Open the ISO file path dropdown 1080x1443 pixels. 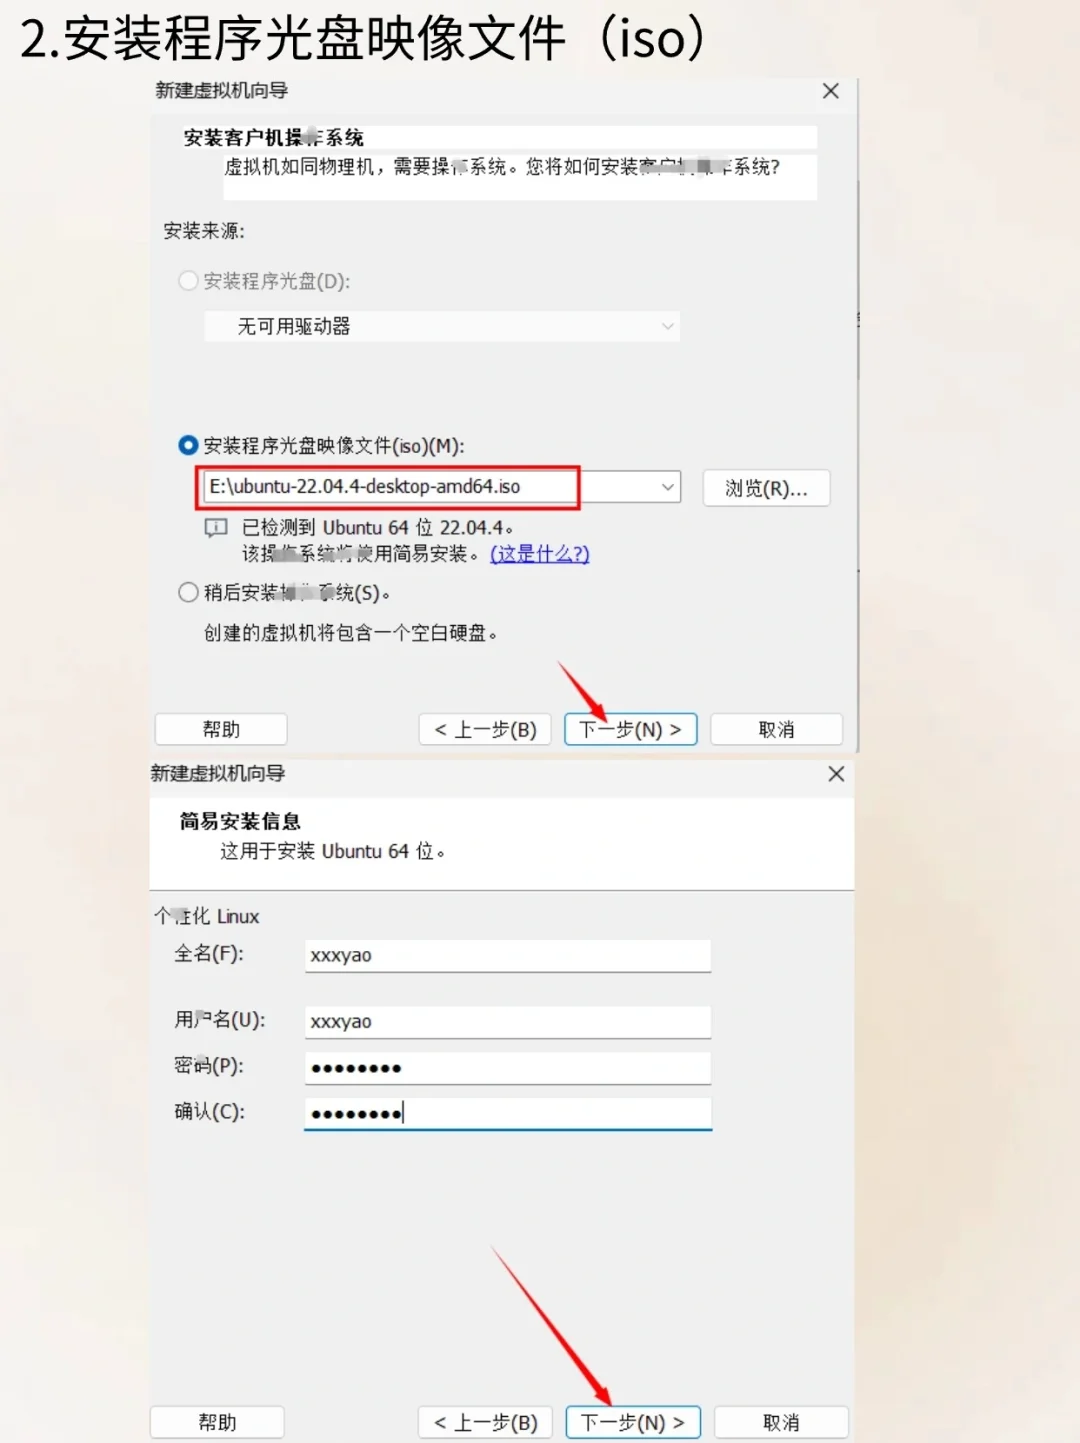667,487
